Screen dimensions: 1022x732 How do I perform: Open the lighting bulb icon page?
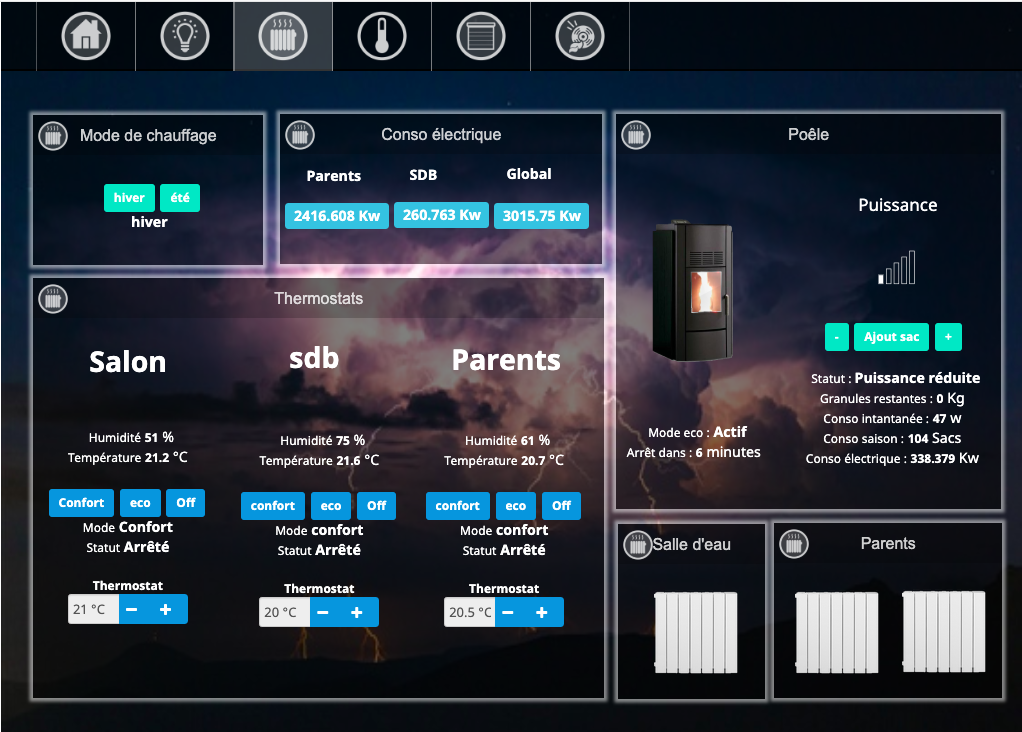[184, 37]
